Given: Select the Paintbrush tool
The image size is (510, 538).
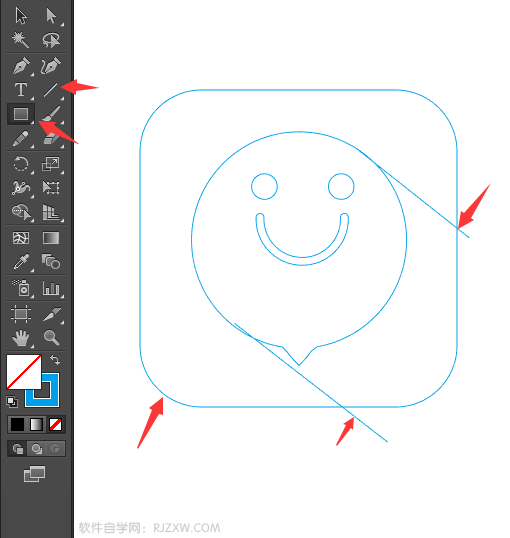Looking at the screenshot, I should coord(51,114).
